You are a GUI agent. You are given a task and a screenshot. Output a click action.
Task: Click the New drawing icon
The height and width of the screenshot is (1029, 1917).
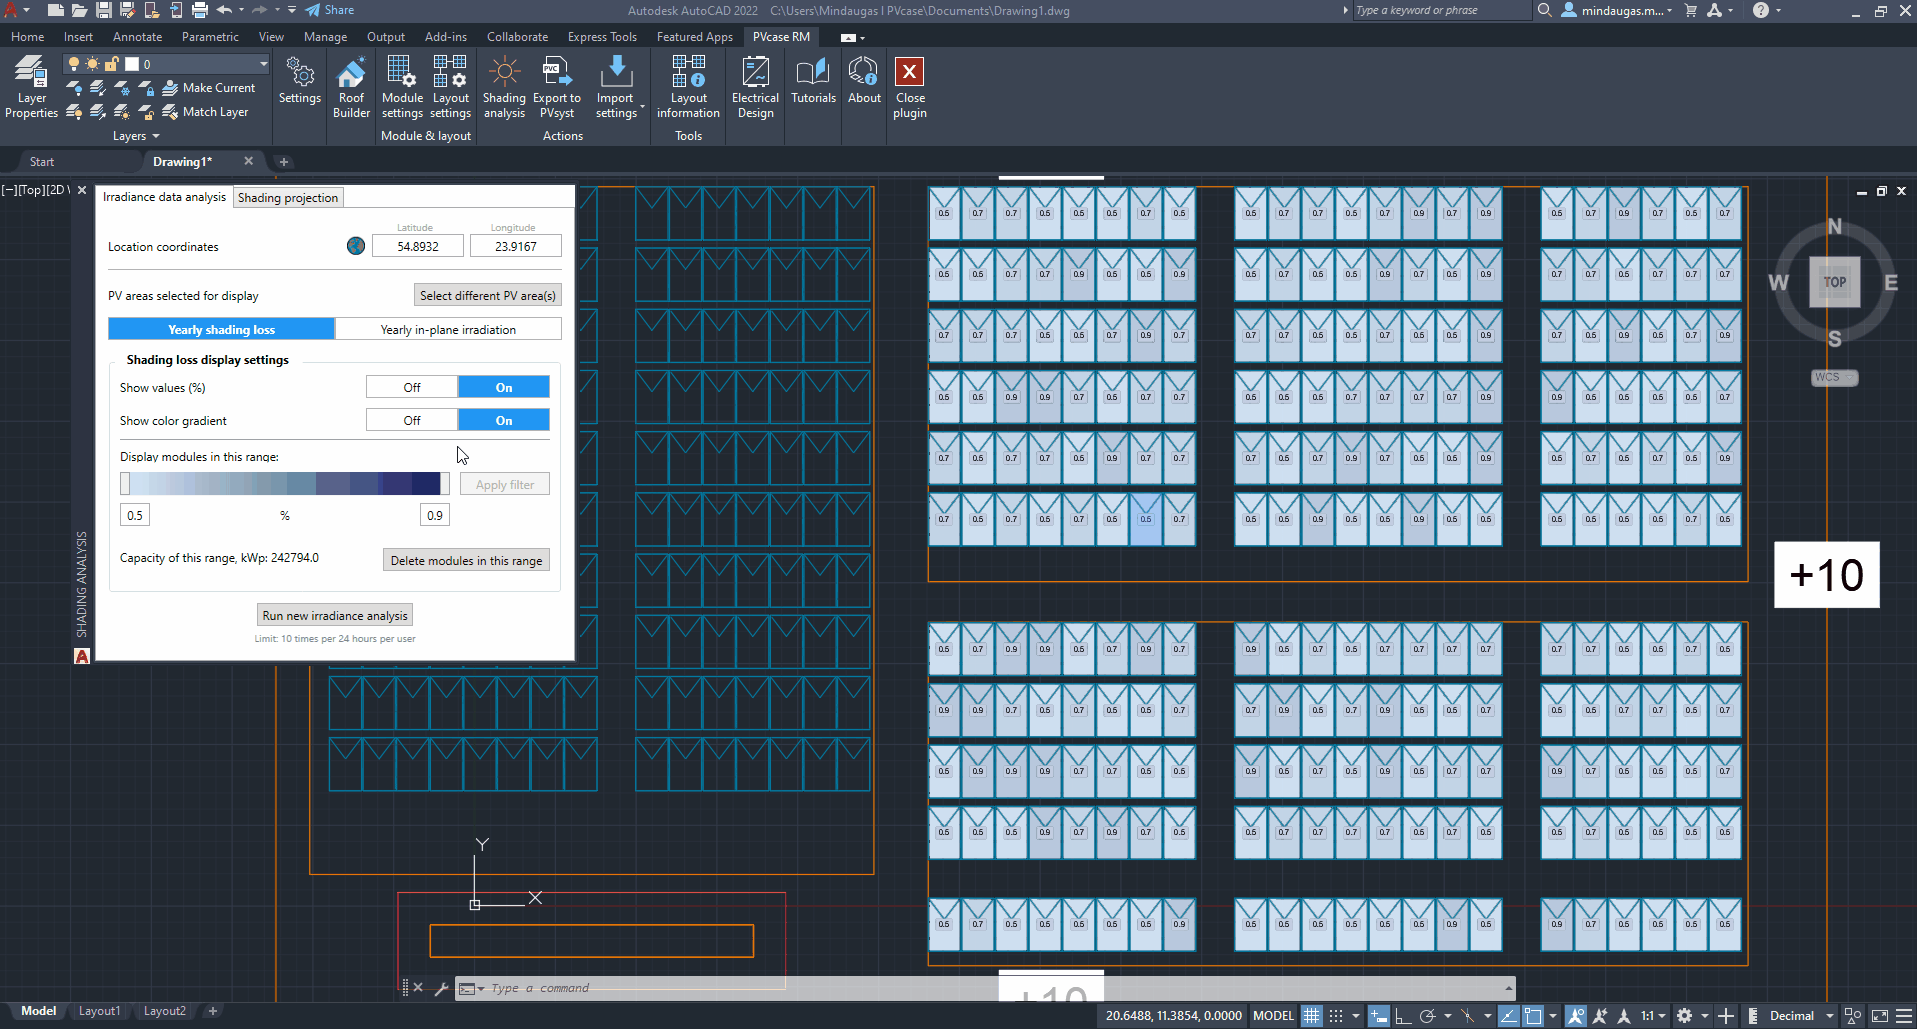[x=56, y=10]
